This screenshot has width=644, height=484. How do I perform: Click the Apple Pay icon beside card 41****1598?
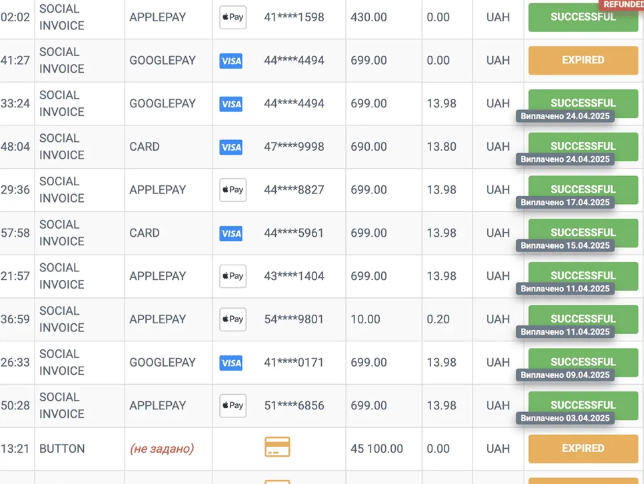(232, 17)
